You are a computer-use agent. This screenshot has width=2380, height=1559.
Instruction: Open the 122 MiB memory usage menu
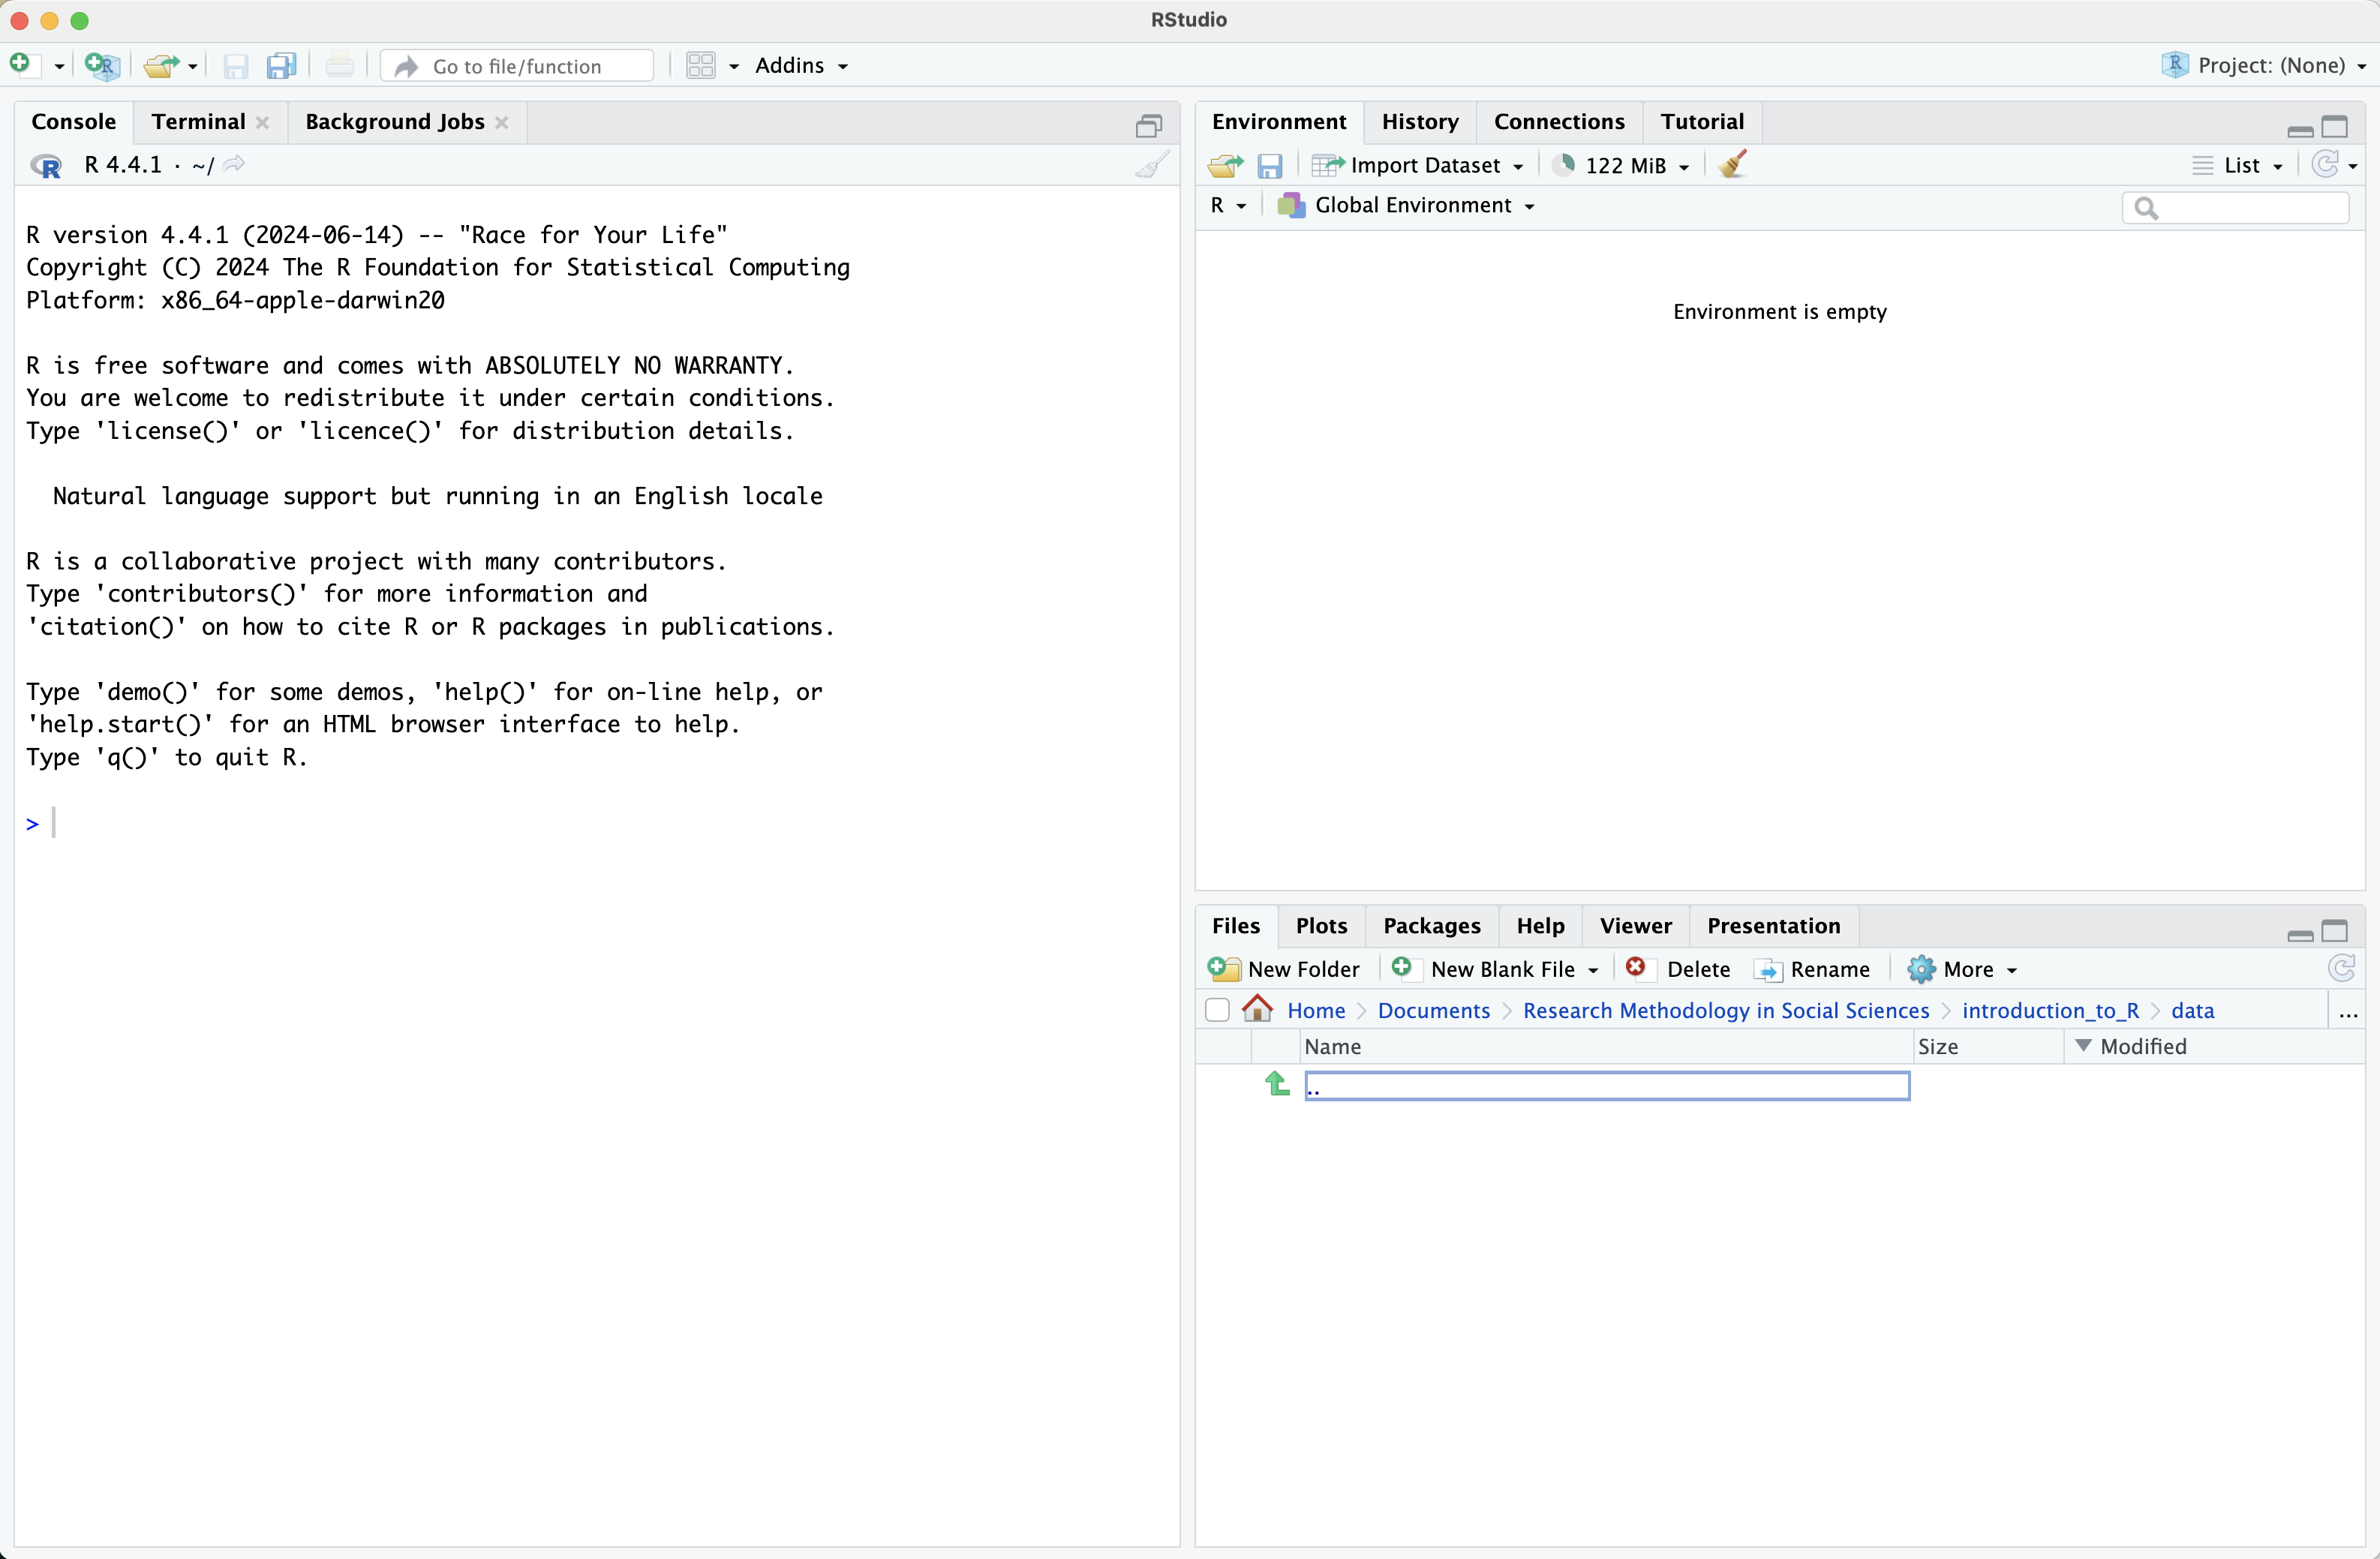tap(1622, 165)
